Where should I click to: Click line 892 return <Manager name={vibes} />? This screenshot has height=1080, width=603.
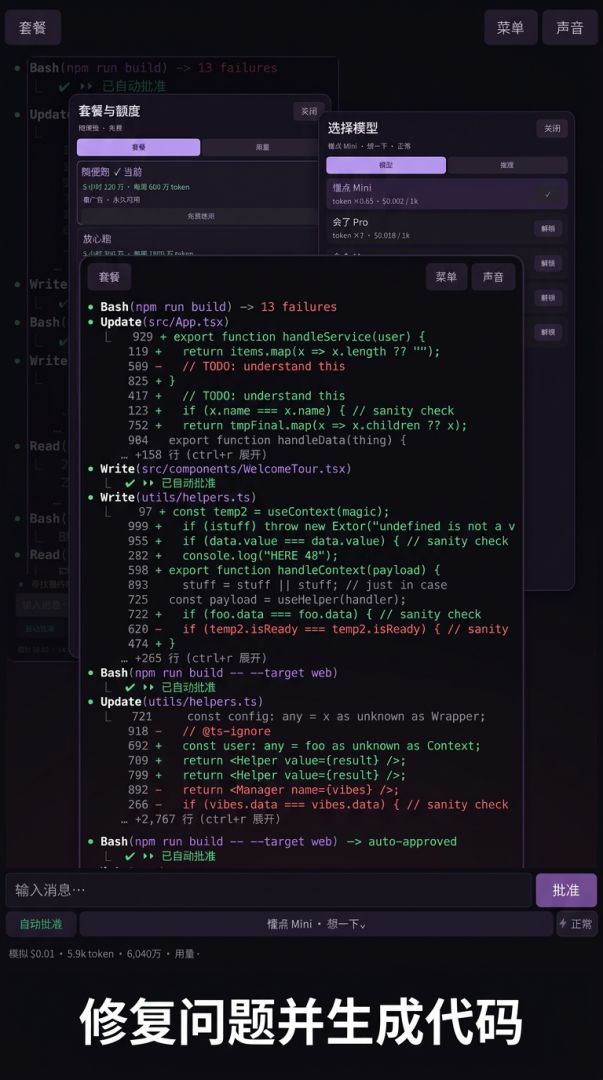(263, 790)
